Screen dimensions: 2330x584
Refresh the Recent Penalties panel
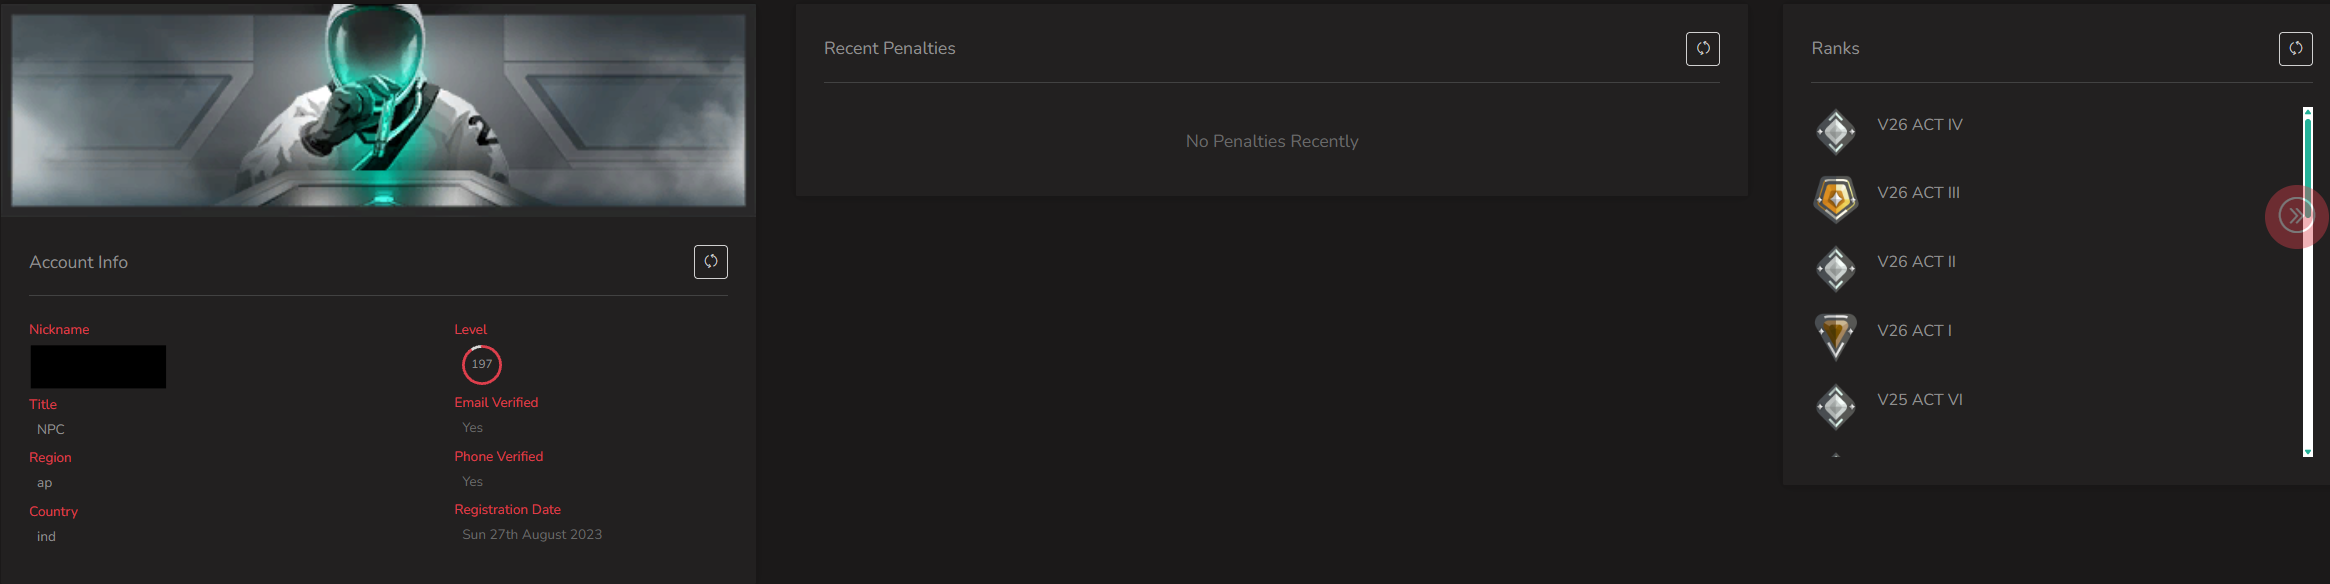pyautogui.click(x=1703, y=48)
